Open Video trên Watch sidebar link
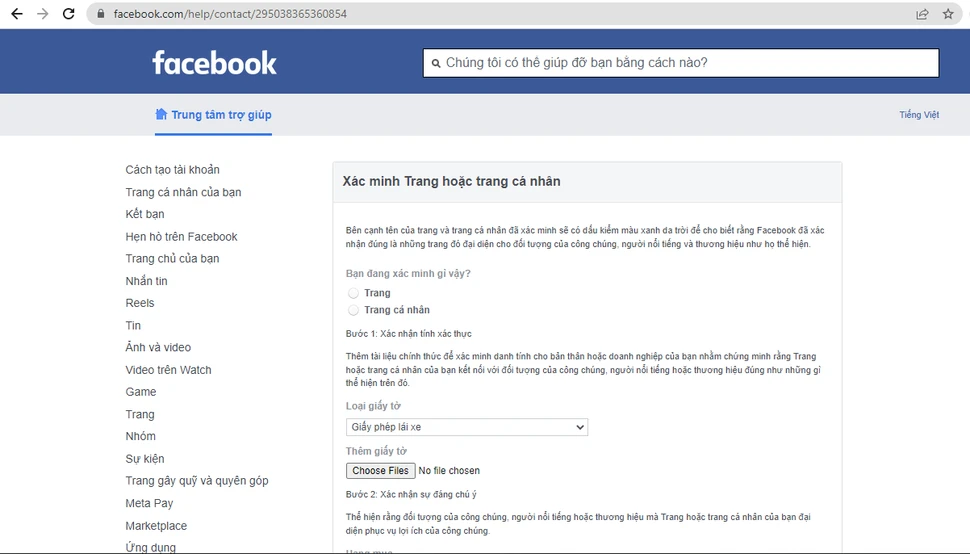Viewport: 970px width, 554px height. tap(168, 370)
